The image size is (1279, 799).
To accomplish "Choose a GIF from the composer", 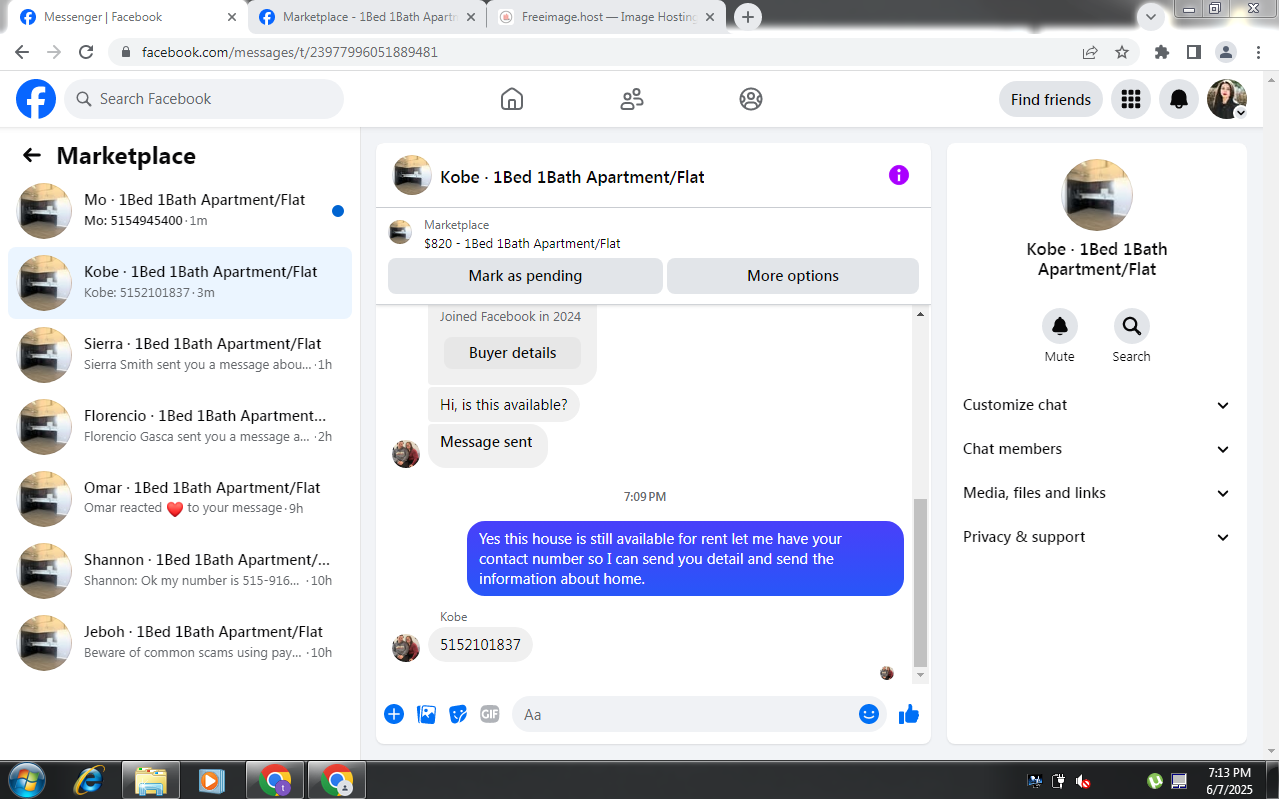I will pos(489,714).
